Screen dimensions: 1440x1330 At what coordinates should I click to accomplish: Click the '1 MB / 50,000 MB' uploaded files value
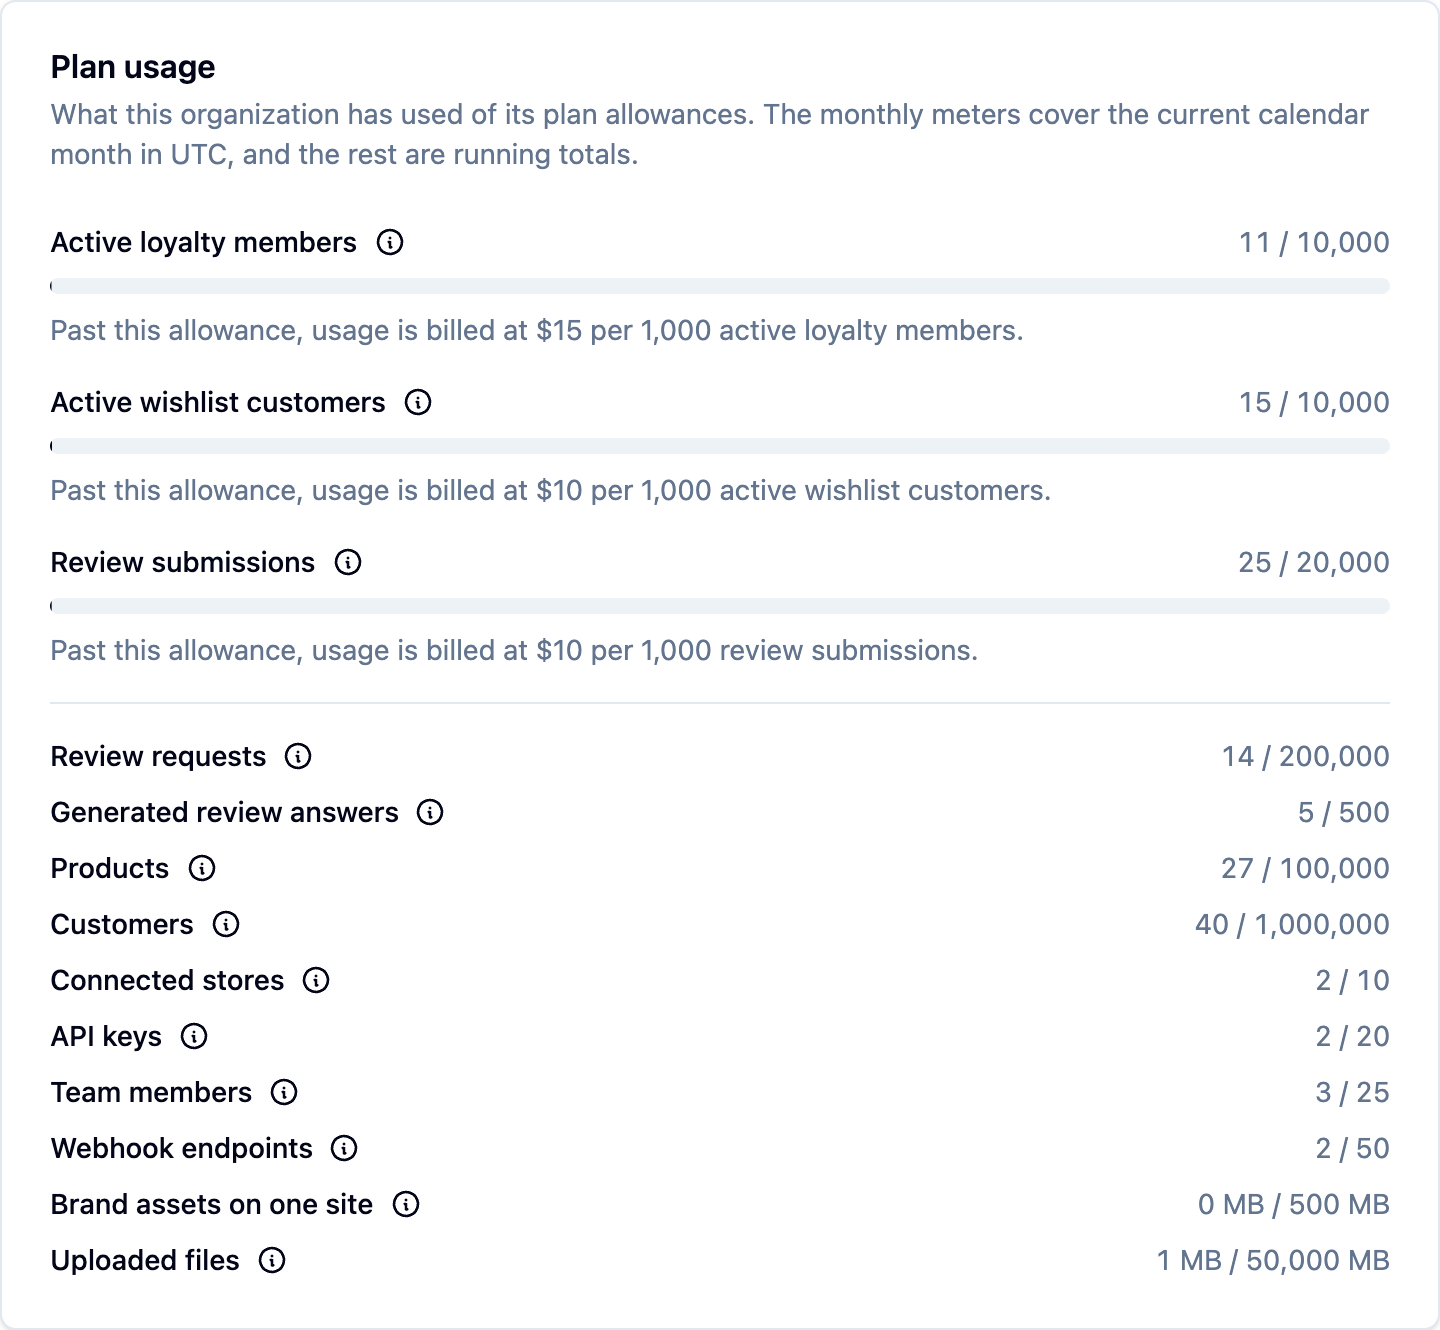tap(1273, 1260)
